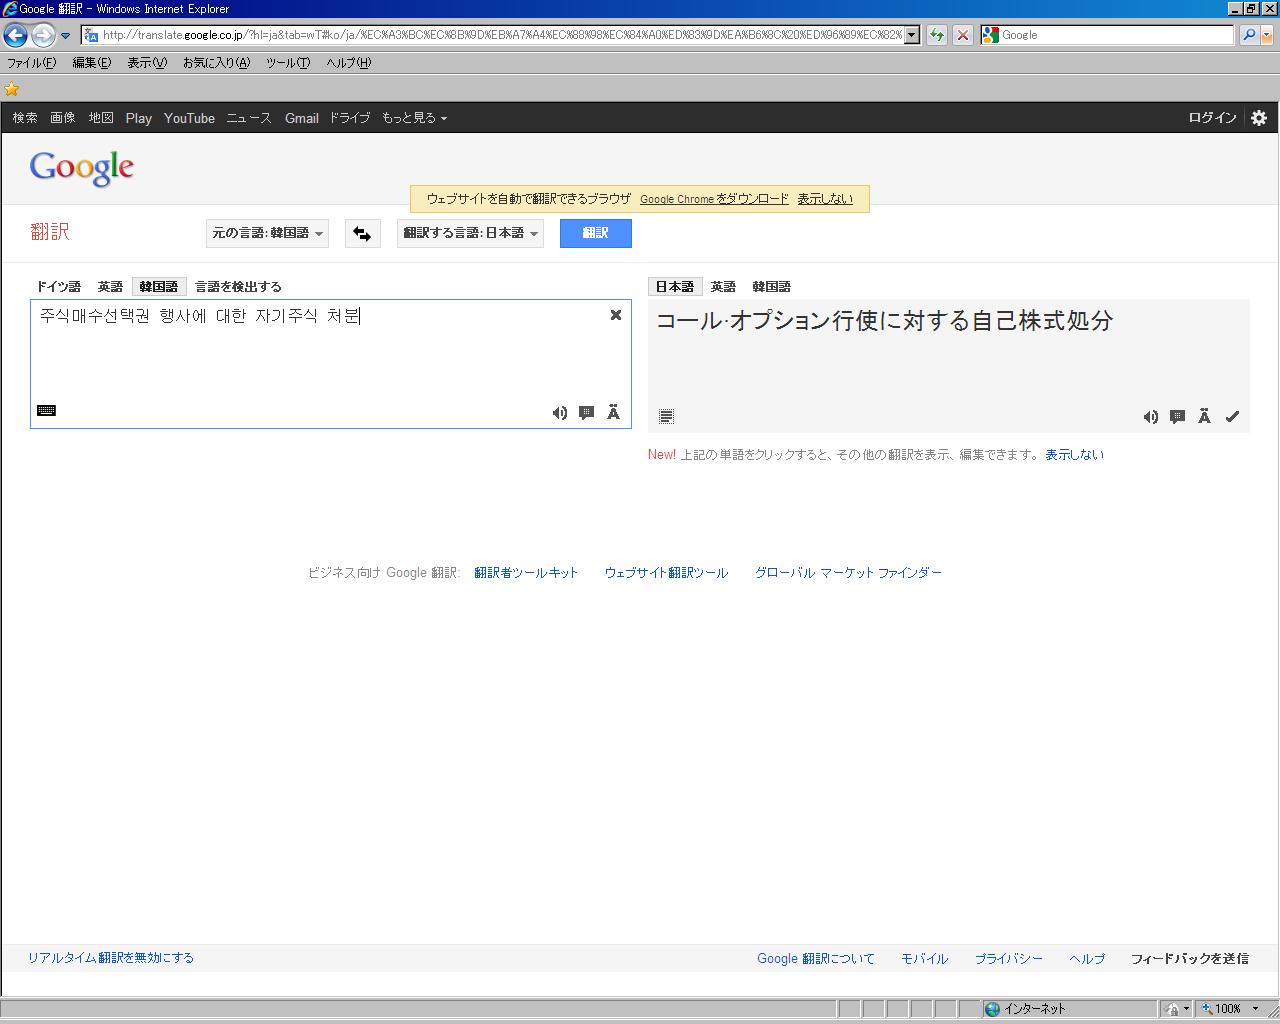
Task: Select 言語を検出する option
Action: pos(238,287)
